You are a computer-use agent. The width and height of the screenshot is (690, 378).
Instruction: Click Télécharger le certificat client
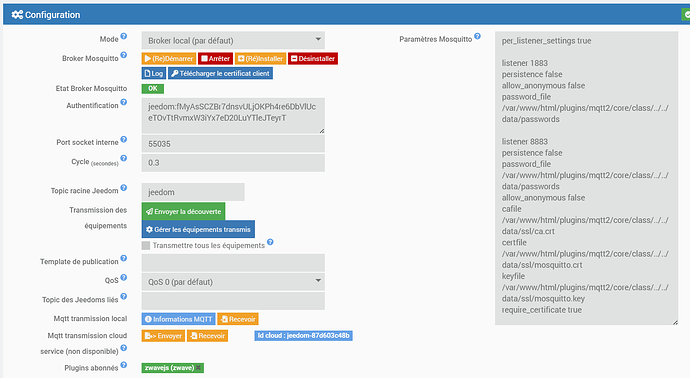[220, 73]
